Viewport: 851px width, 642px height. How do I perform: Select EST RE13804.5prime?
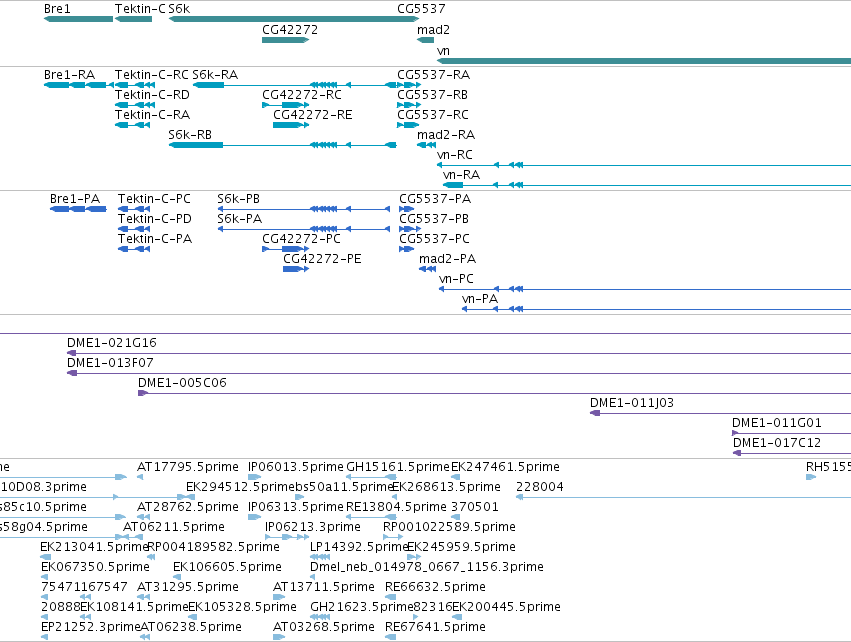(396, 507)
